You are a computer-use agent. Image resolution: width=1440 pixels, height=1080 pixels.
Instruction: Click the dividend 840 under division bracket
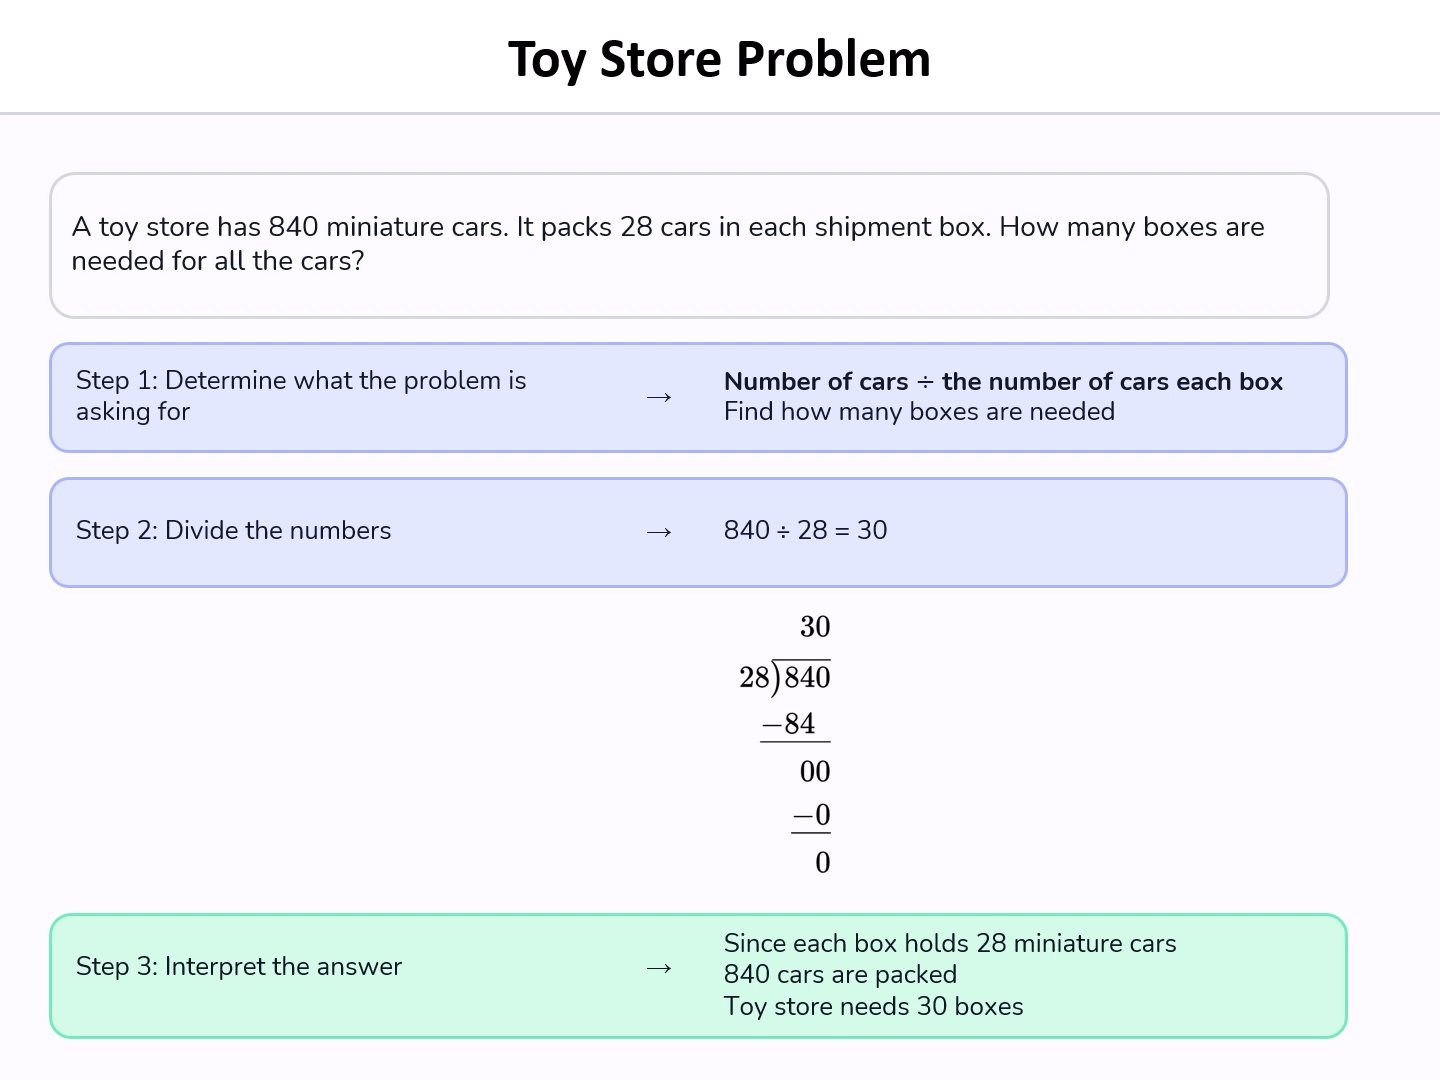[807, 678]
